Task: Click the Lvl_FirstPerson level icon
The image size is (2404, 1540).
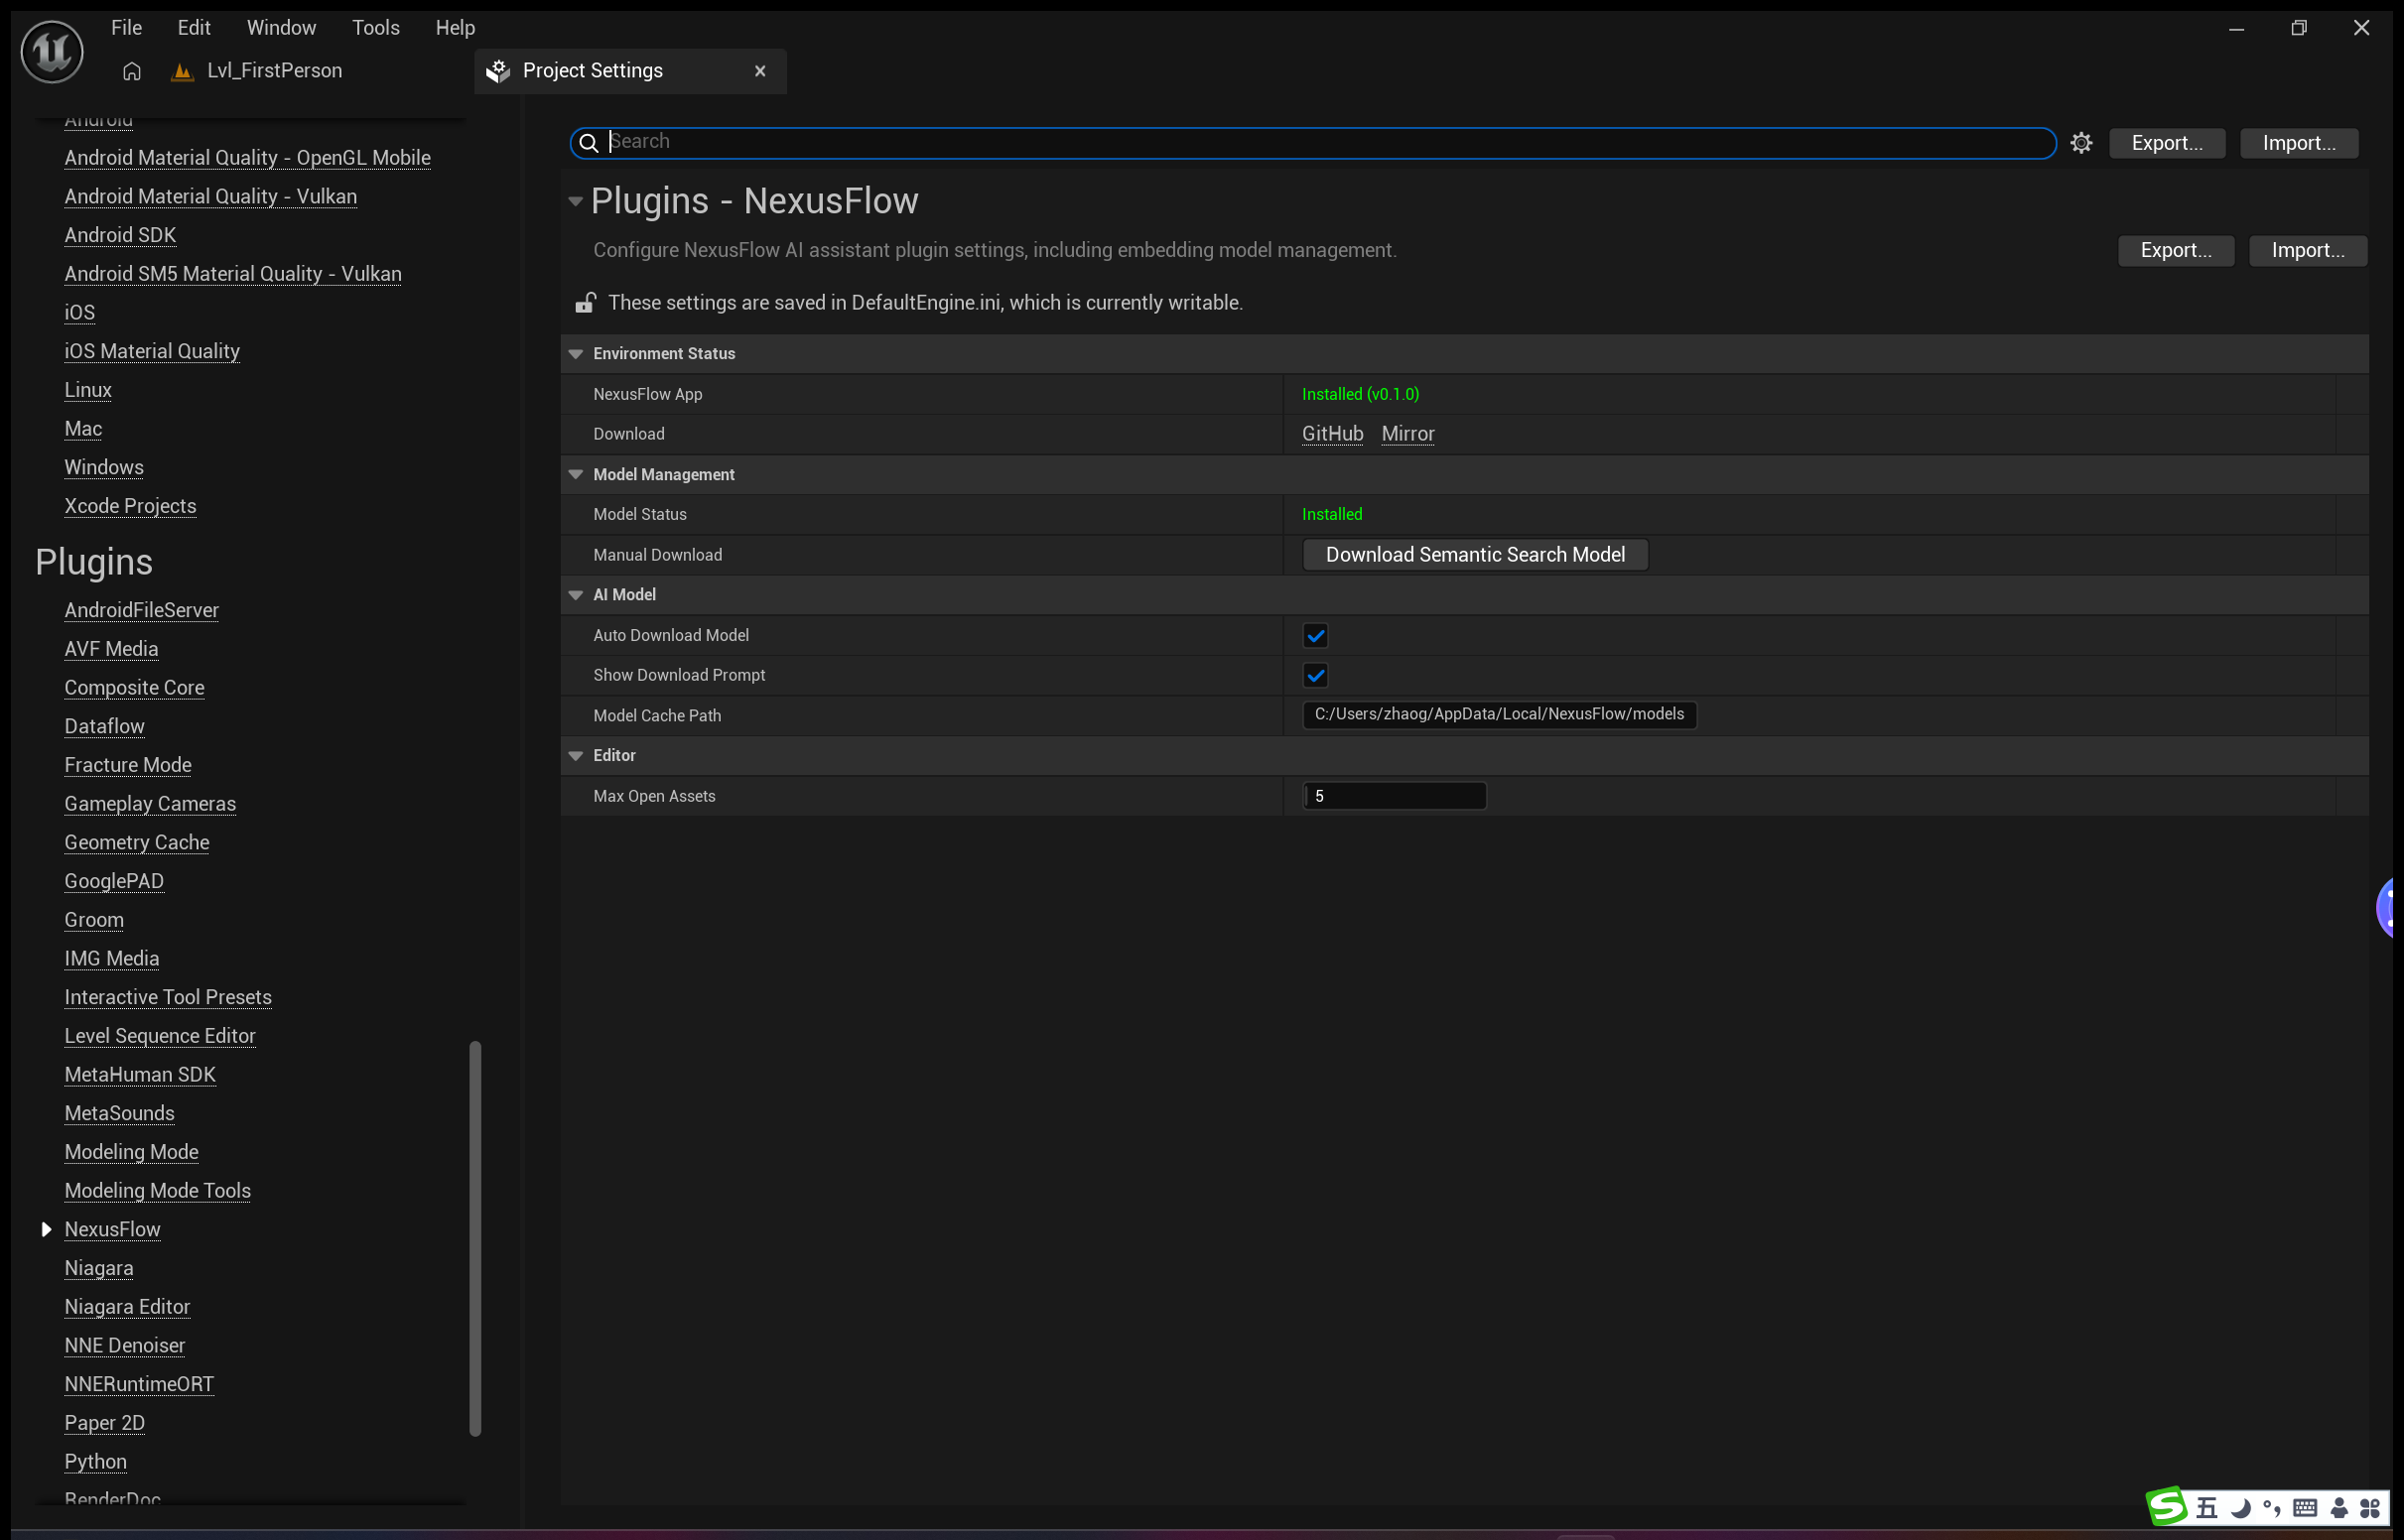Action: [x=181, y=71]
